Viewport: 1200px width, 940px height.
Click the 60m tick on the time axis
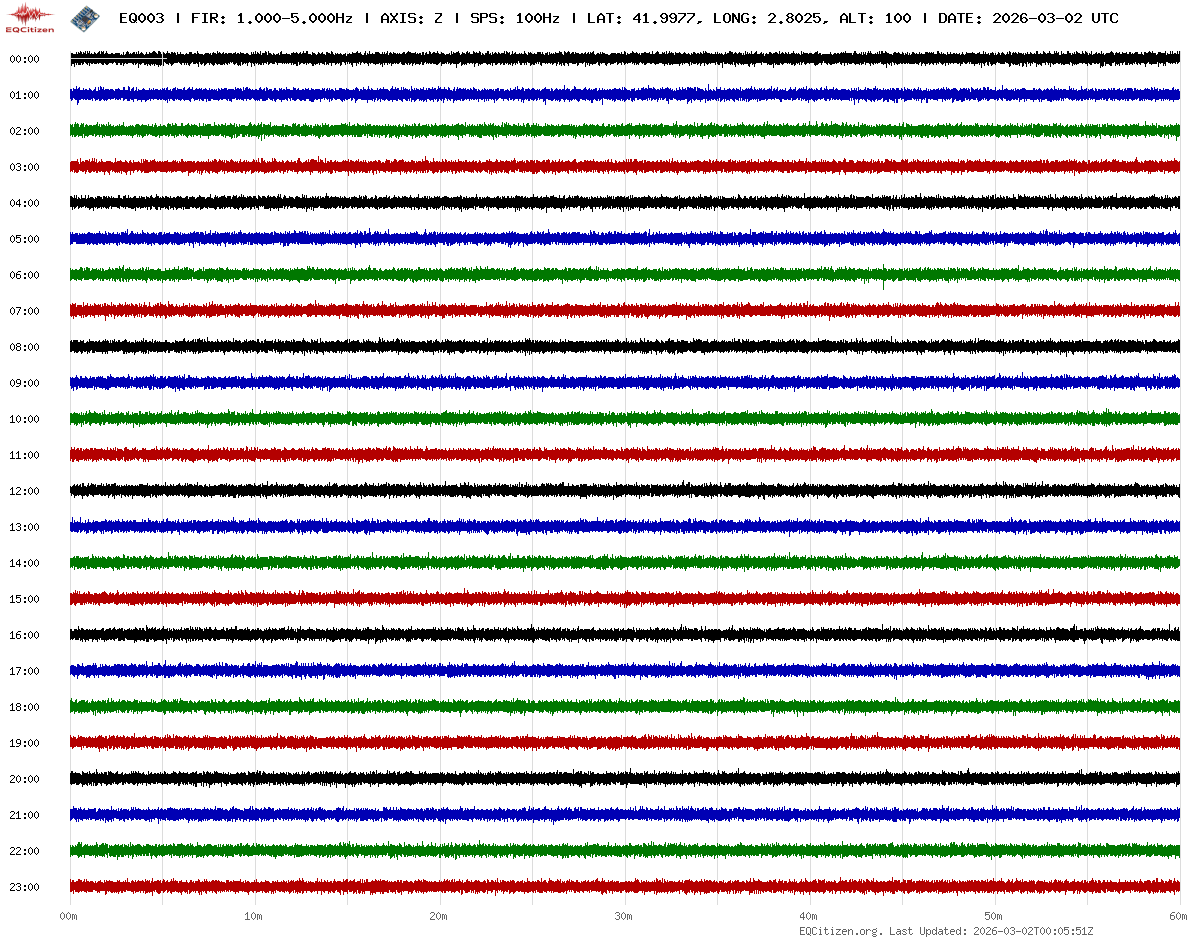[1179, 915]
